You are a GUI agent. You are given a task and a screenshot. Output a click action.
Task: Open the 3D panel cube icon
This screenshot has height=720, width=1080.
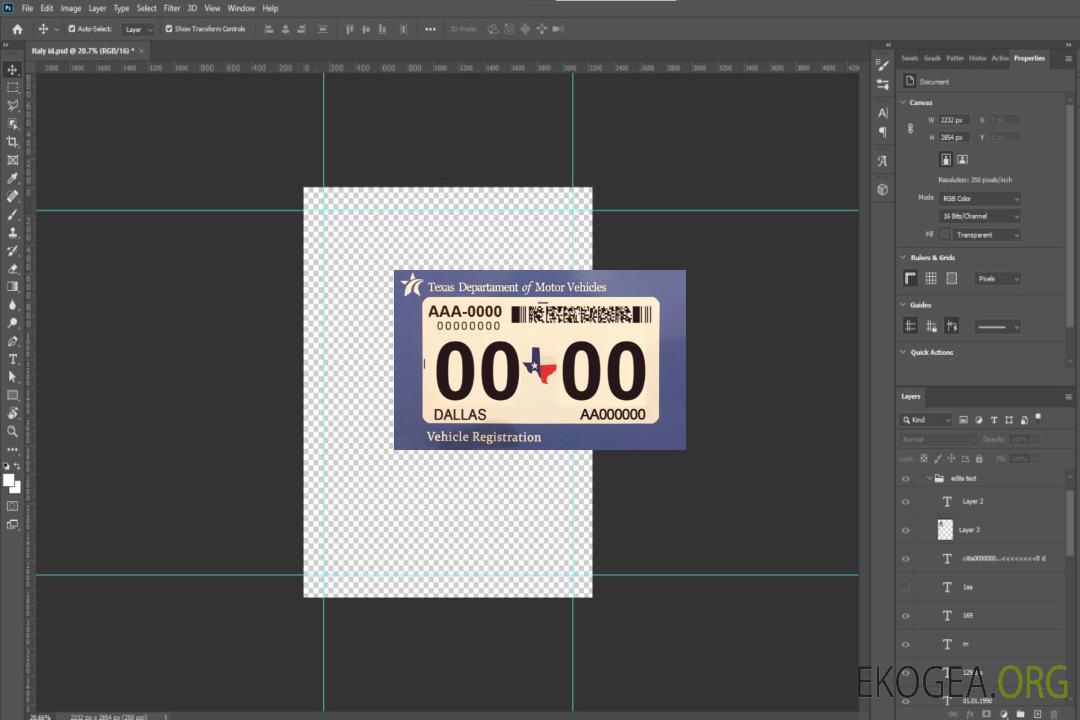[882, 189]
